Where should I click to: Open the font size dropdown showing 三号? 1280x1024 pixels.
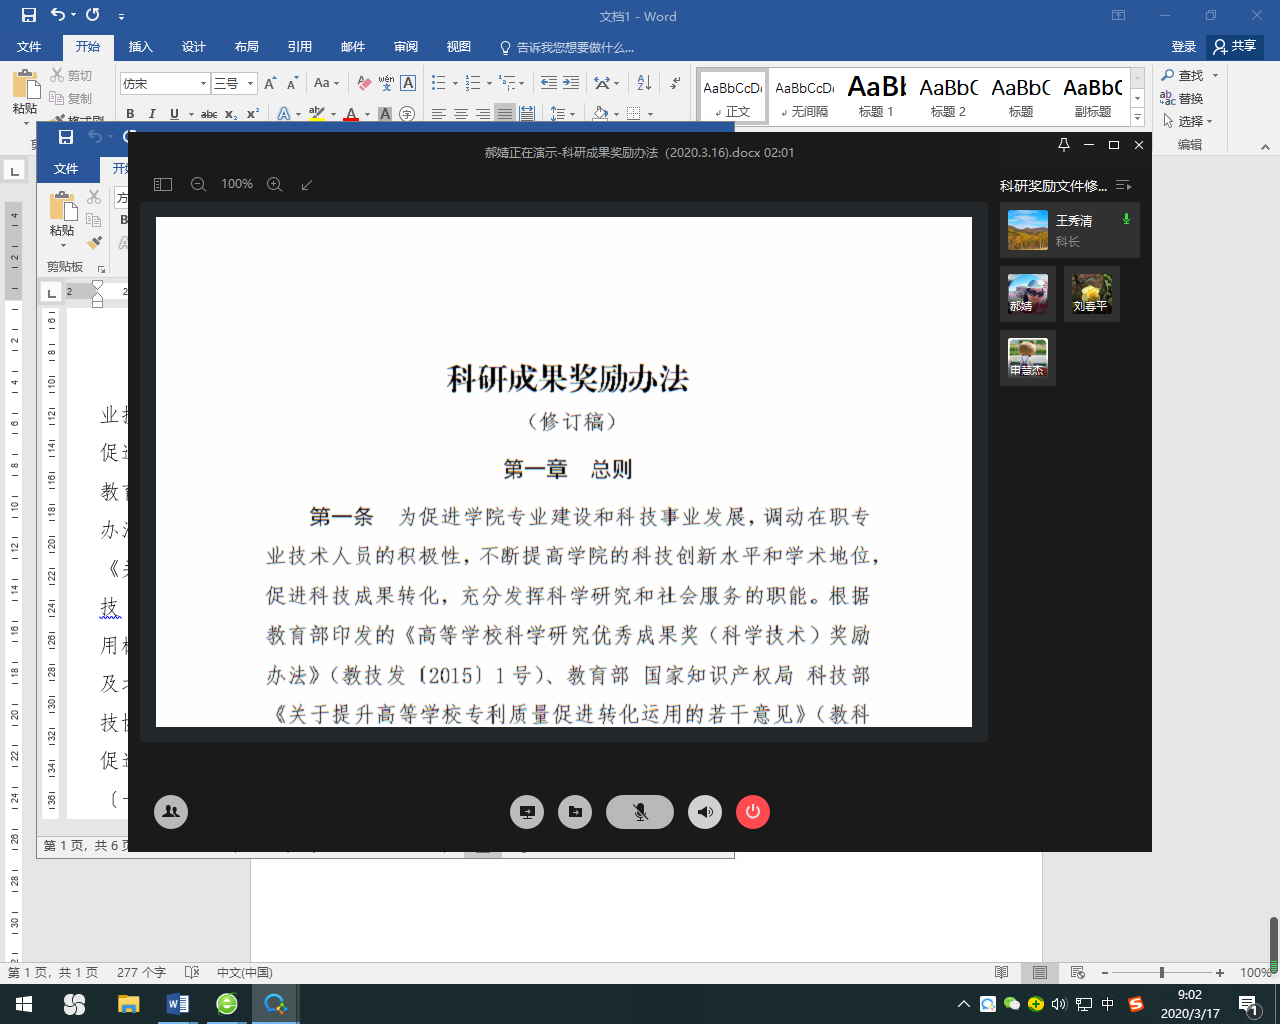[250, 84]
